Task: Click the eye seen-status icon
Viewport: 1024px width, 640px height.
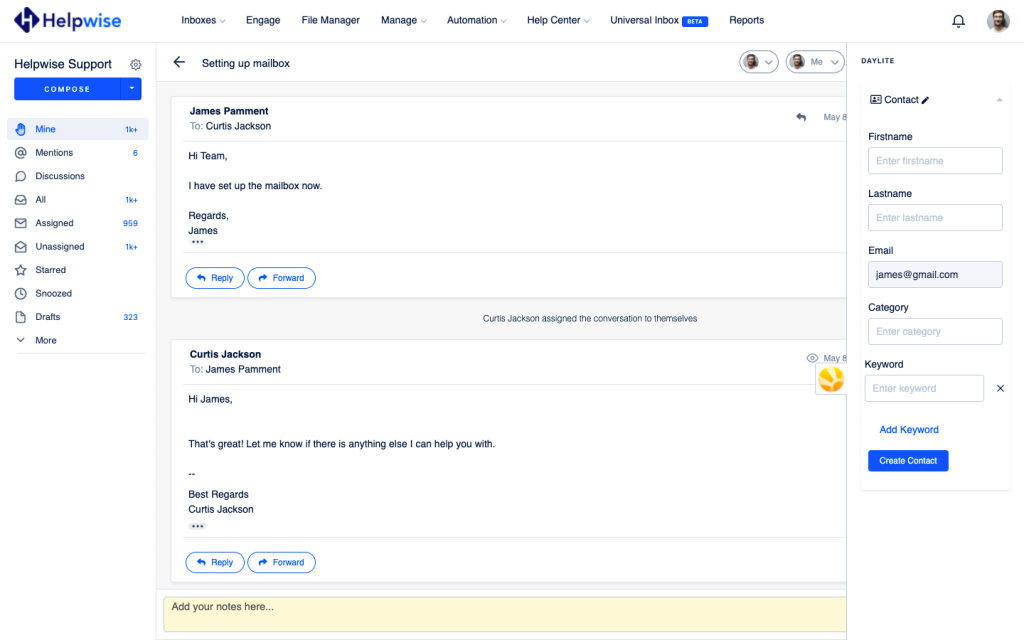Action: point(812,358)
